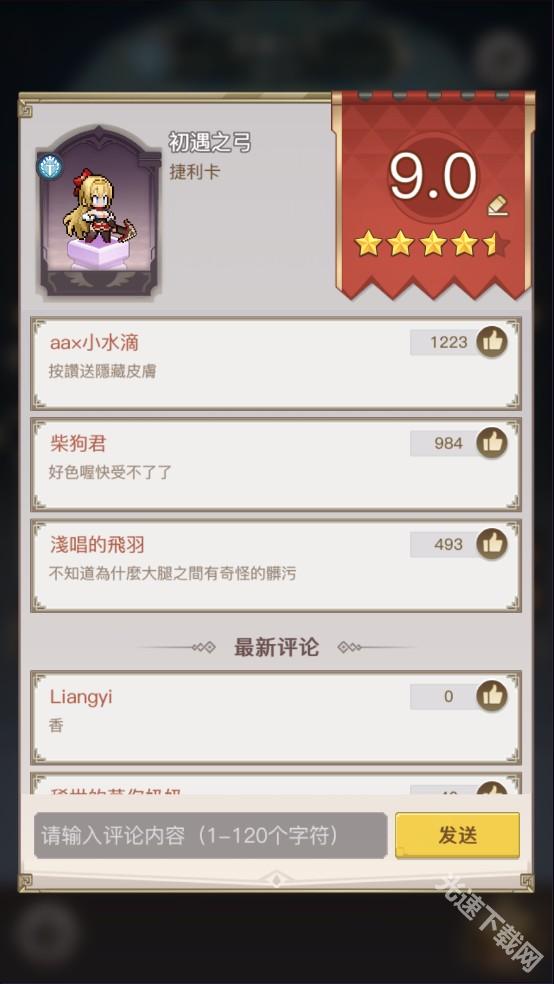Open username 柴狗君 profile

tap(78, 444)
